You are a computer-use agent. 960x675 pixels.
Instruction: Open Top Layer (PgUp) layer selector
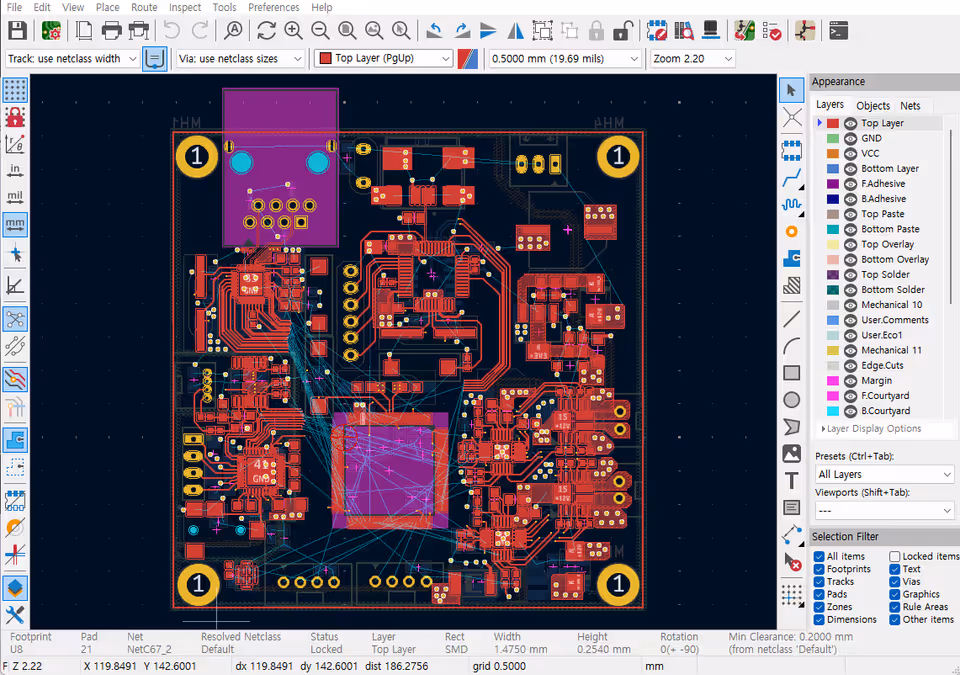(x=384, y=59)
